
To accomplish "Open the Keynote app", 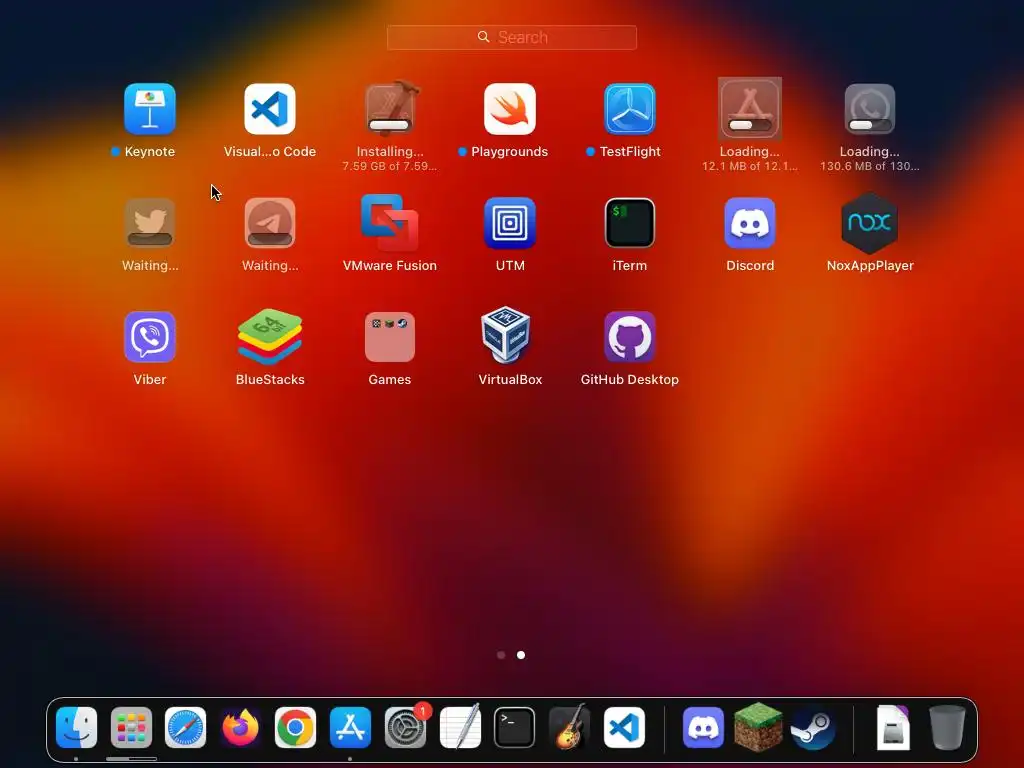I will [150, 109].
